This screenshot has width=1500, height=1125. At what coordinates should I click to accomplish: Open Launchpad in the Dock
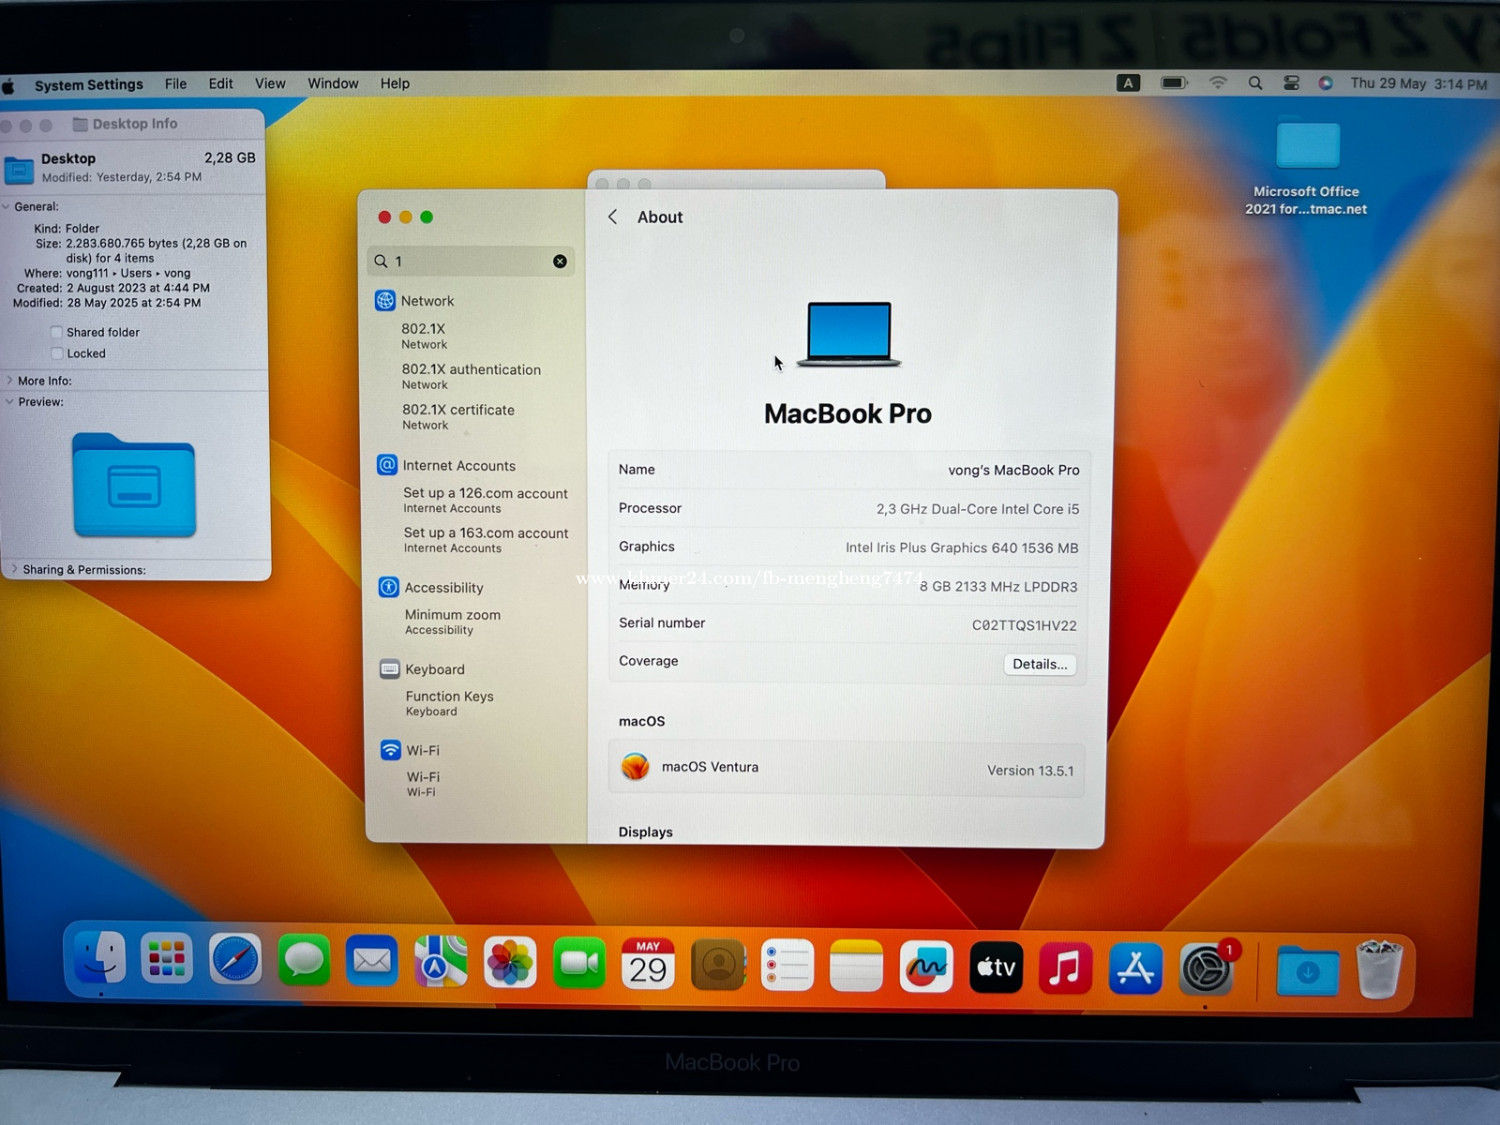point(167,960)
